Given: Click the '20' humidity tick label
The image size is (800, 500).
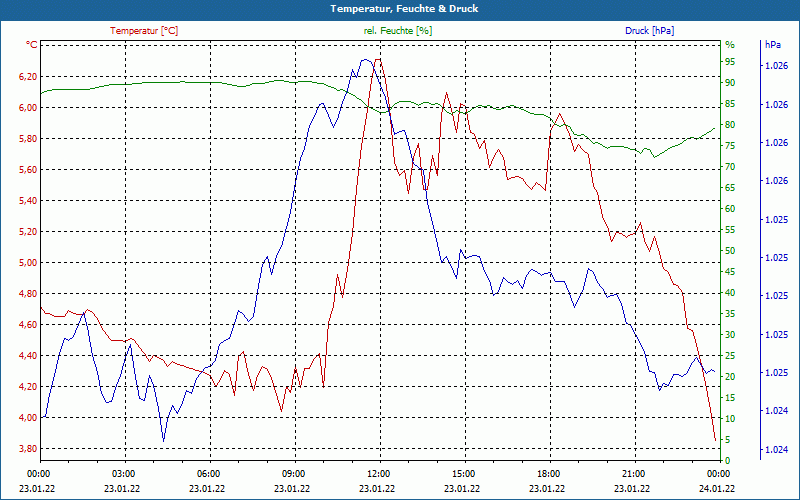Looking at the screenshot, I should coord(730,377).
